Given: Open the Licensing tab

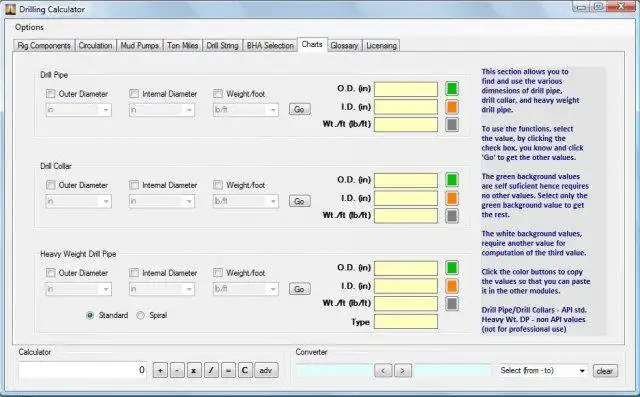Looking at the screenshot, I should tap(381, 46).
